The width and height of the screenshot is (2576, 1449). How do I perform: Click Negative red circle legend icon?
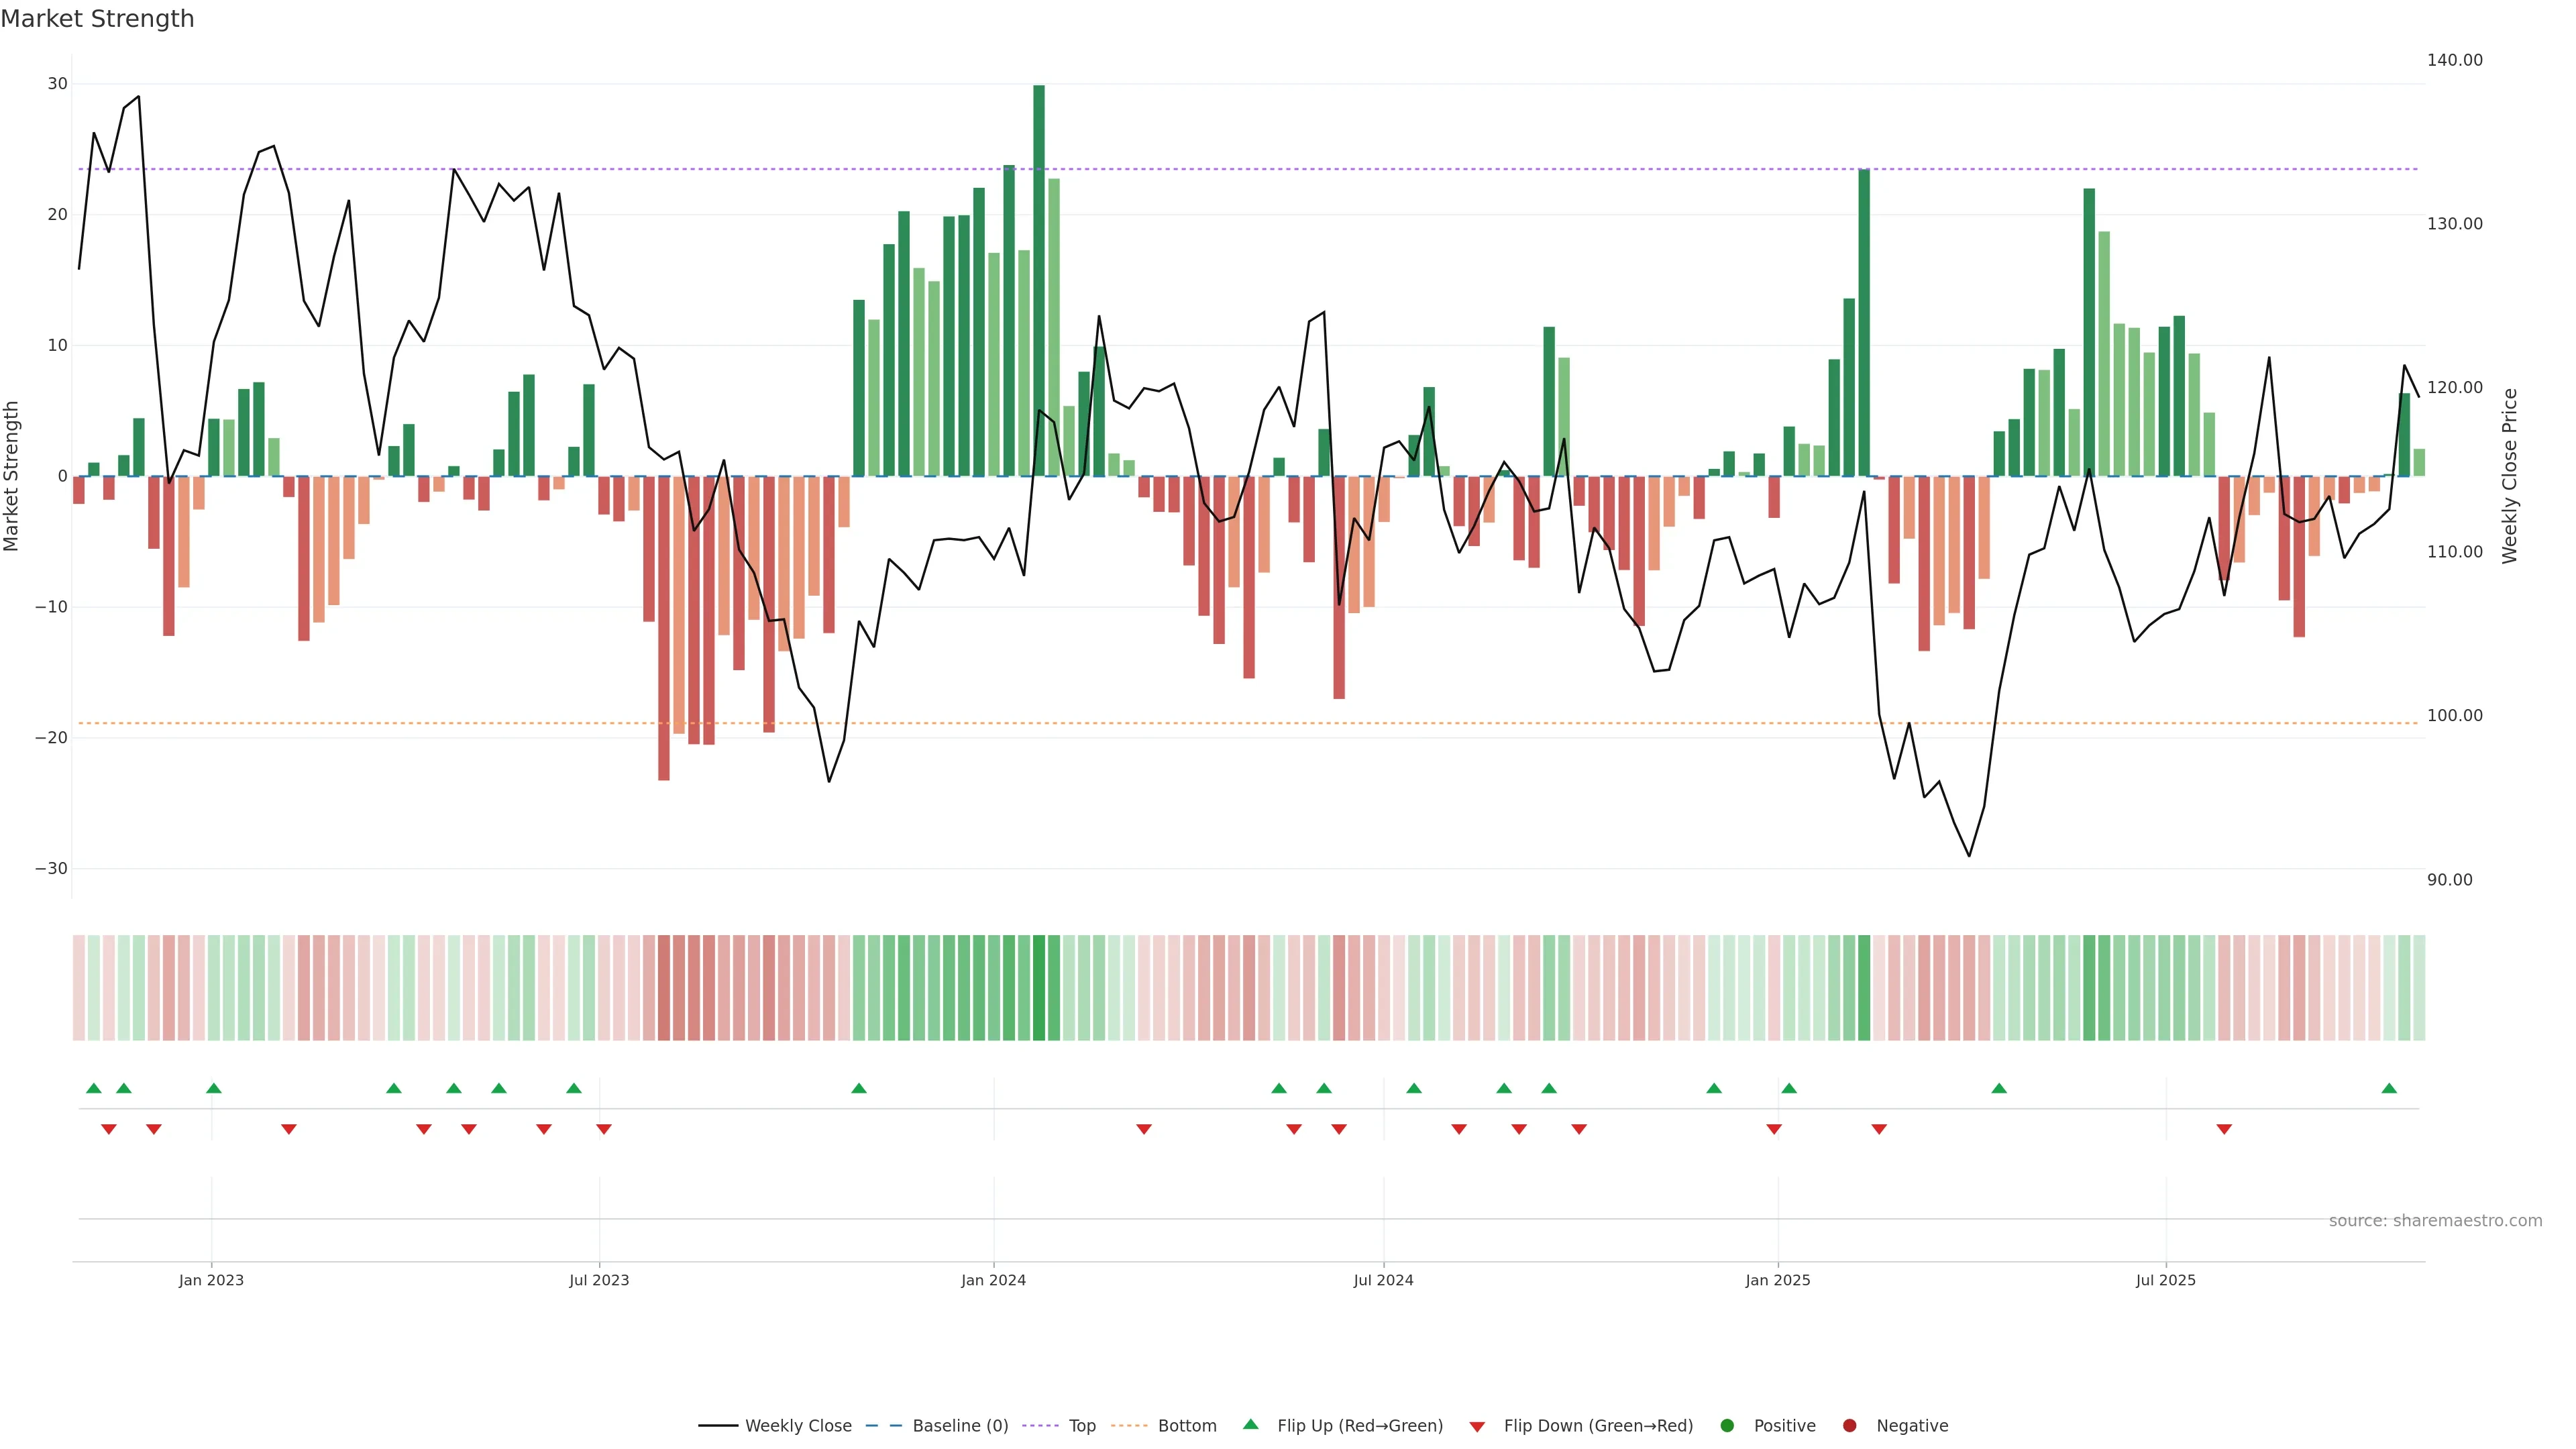(x=1849, y=1425)
